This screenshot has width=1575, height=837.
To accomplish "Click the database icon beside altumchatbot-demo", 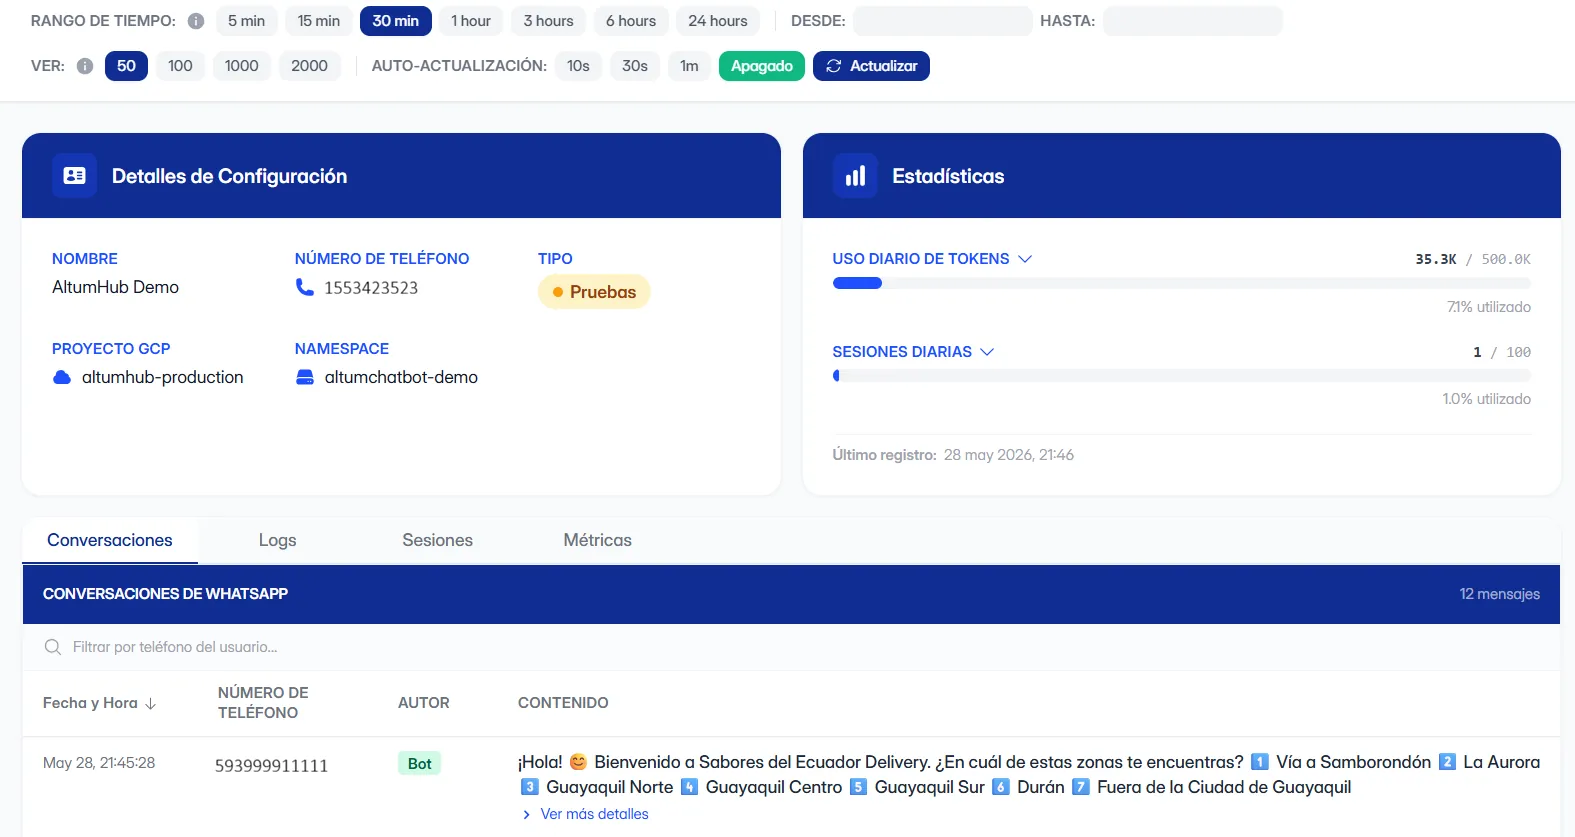I will point(305,377).
